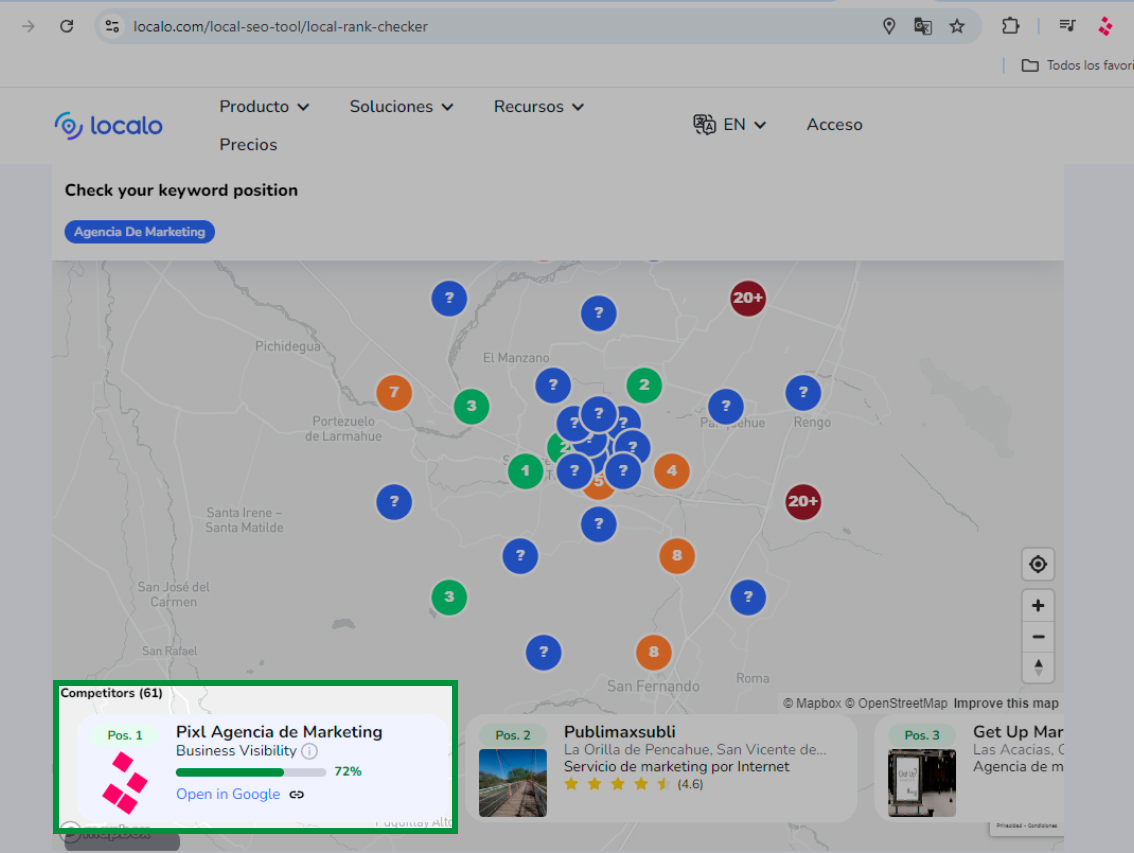Select the blue ? marker beside Rengo label
The width and height of the screenshot is (1134, 853).
pos(803,393)
